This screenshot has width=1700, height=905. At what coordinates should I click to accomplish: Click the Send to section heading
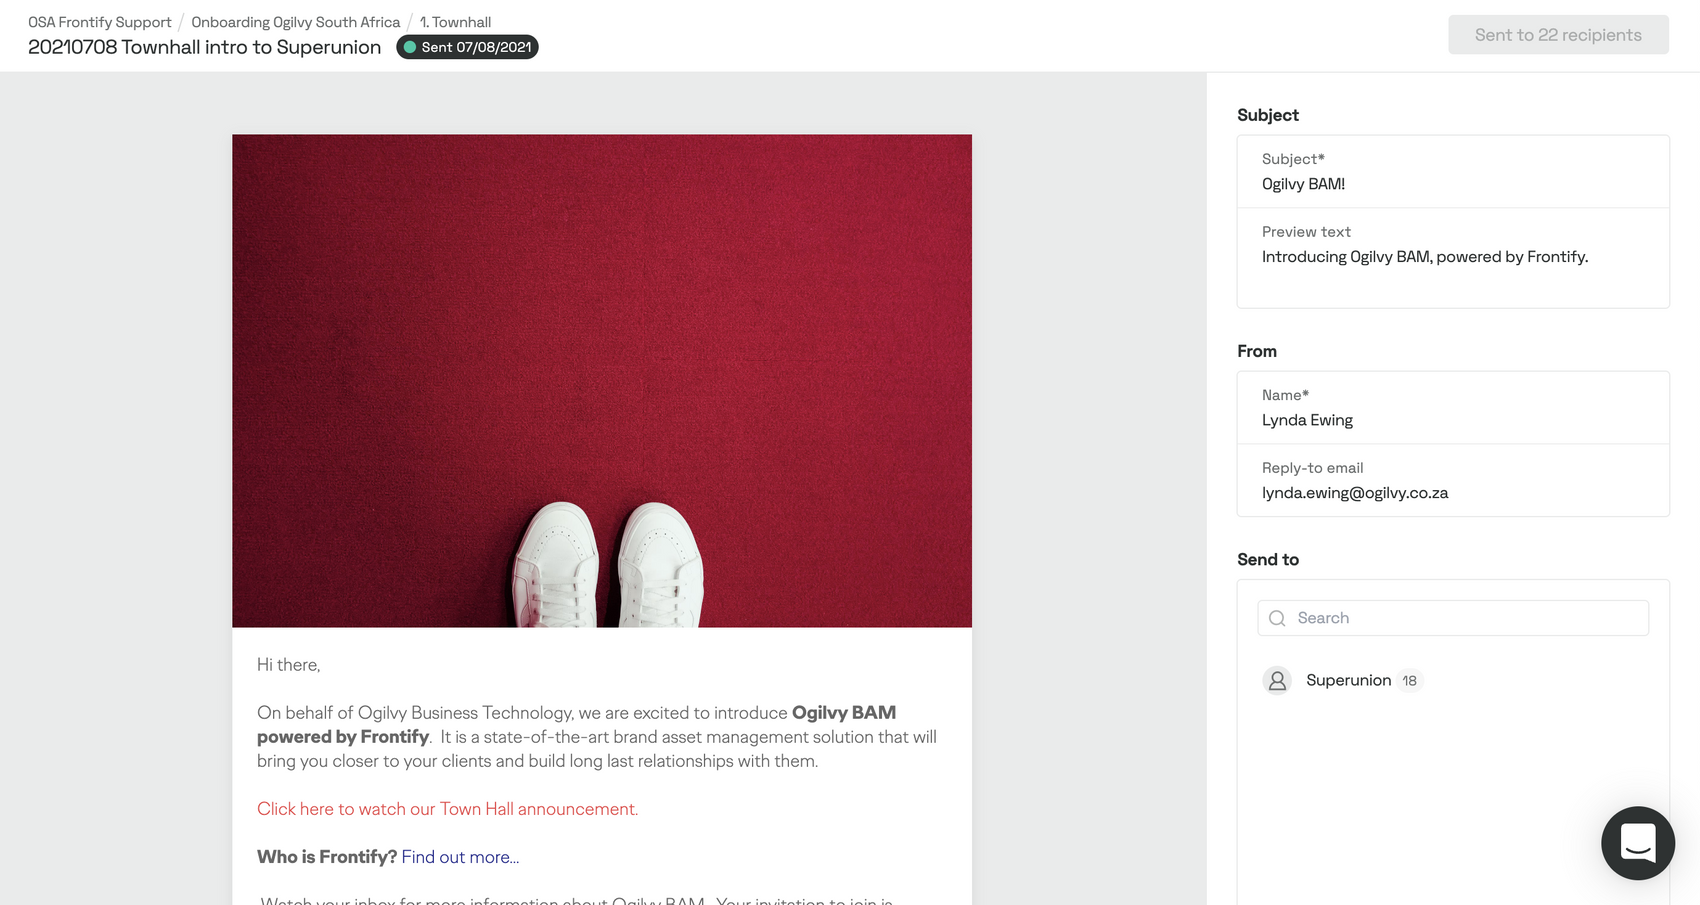pos(1268,560)
